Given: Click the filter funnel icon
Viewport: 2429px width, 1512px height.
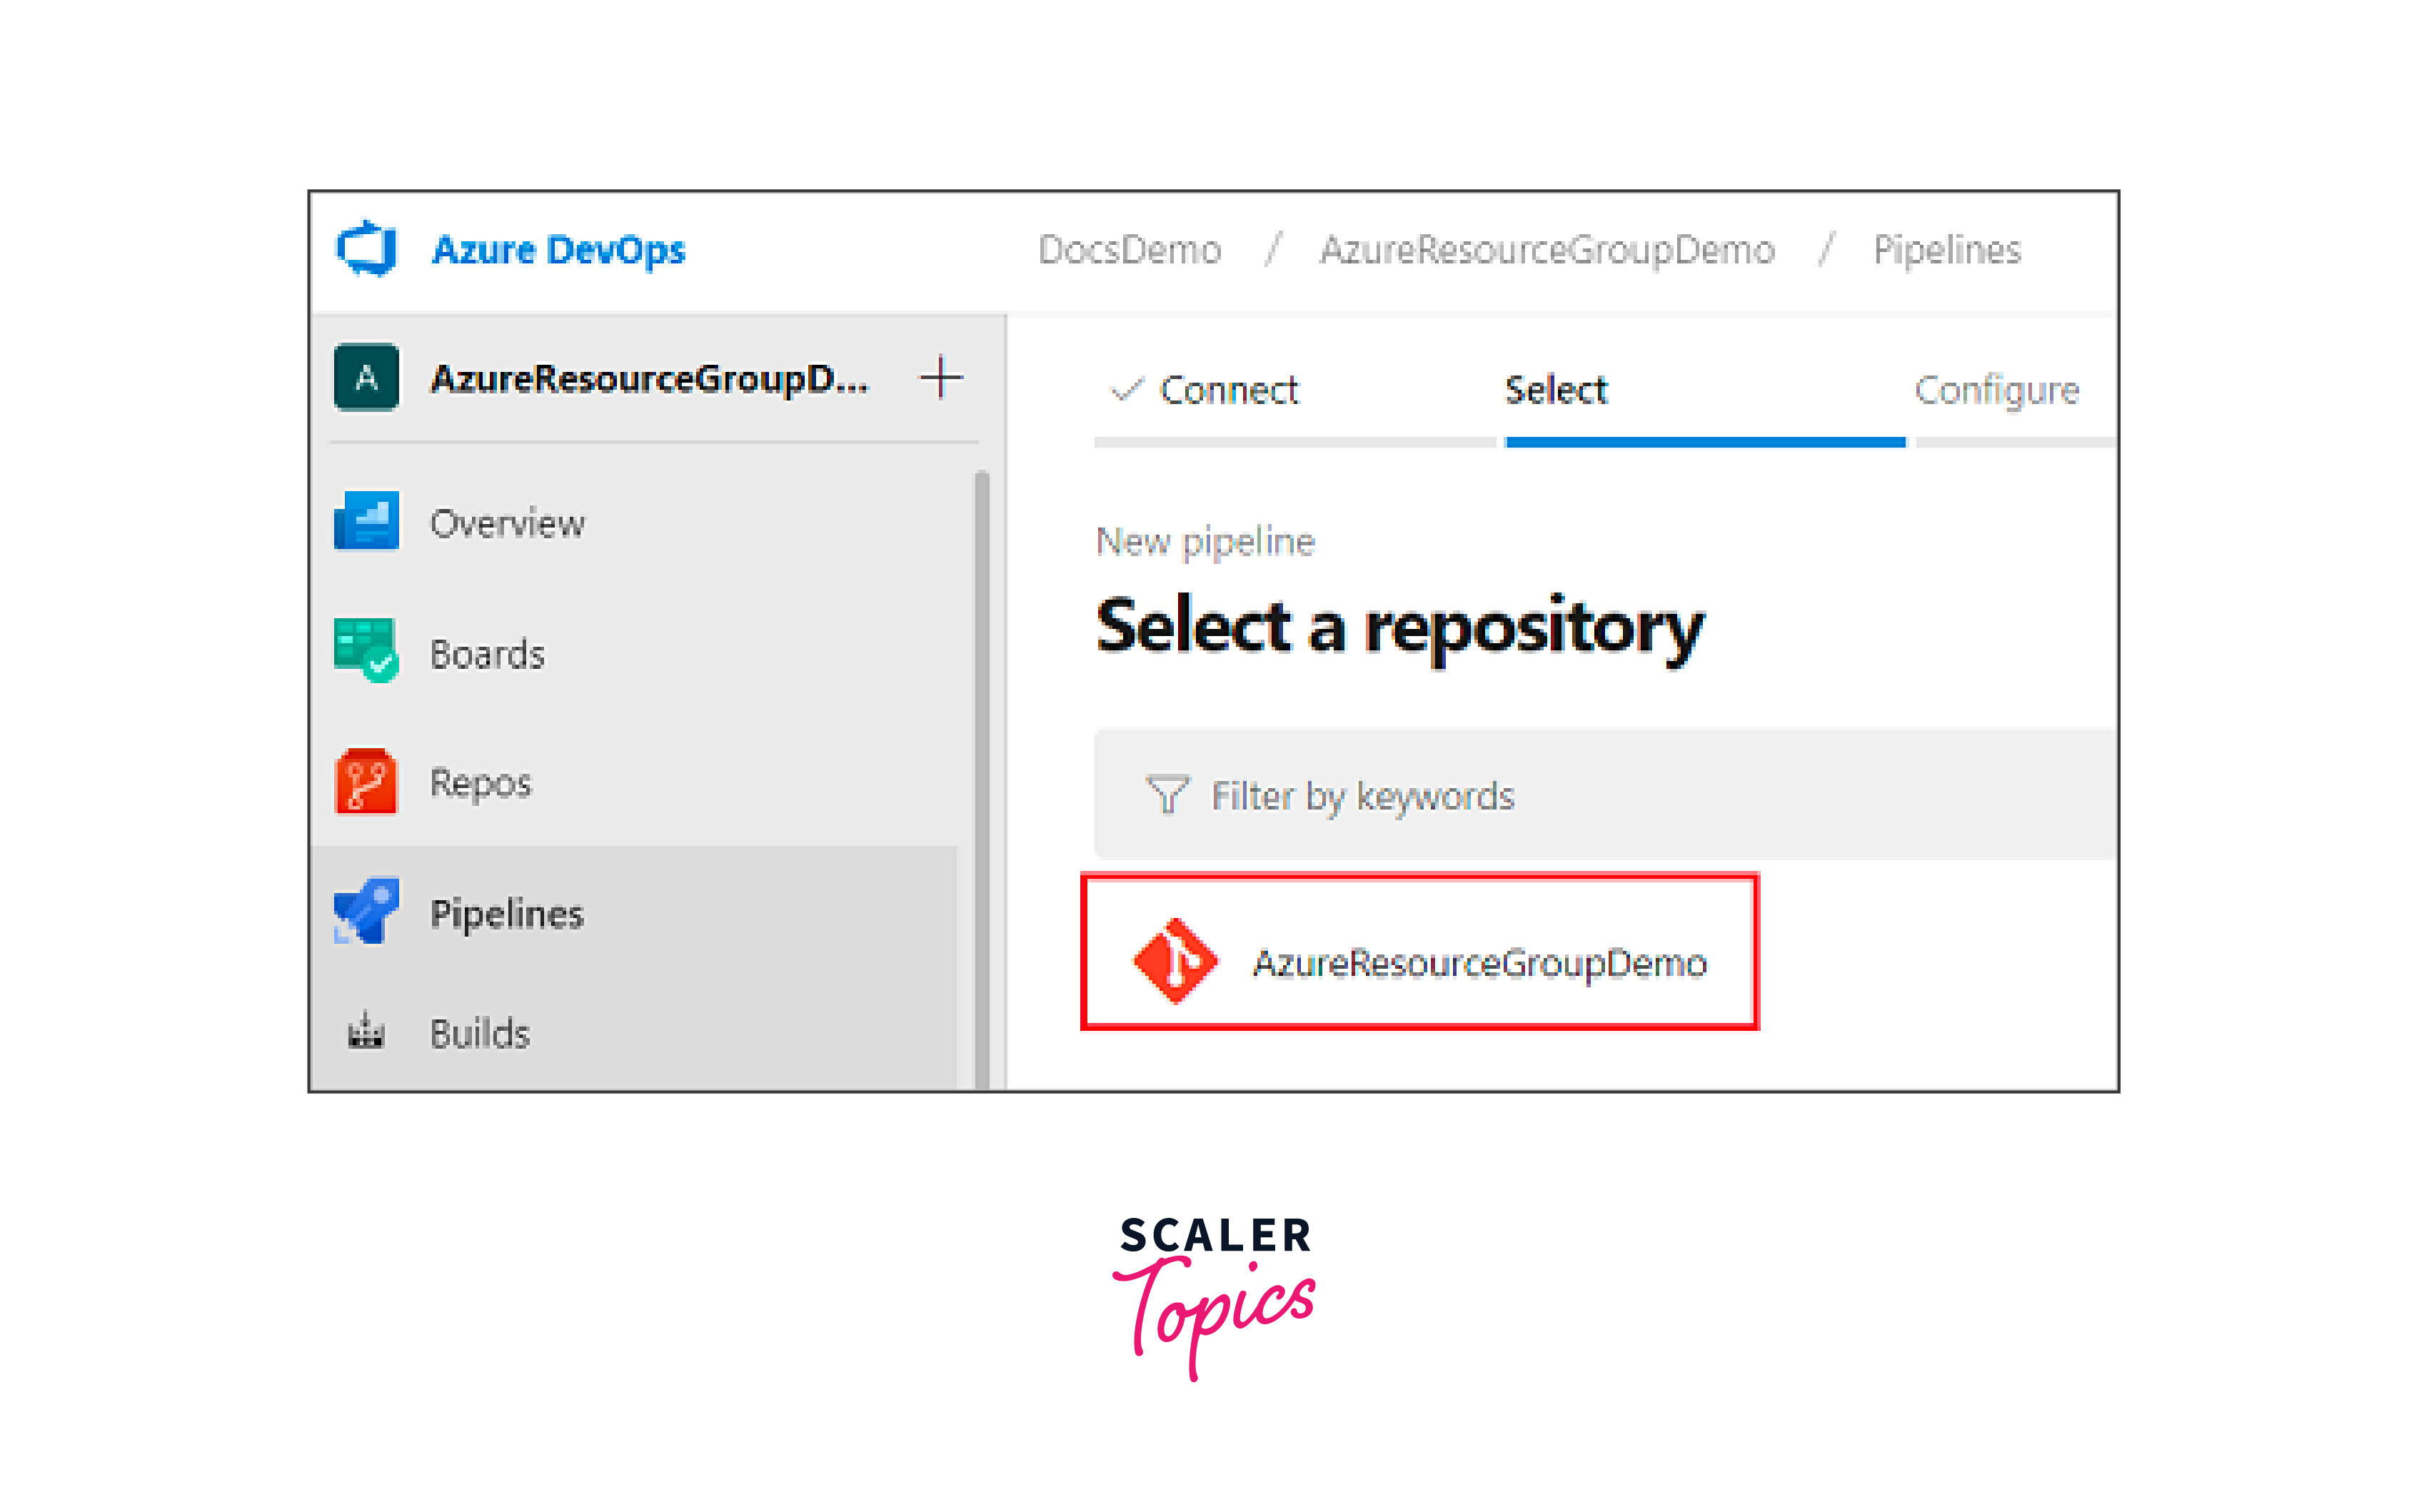Looking at the screenshot, I should click(x=1166, y=795).
